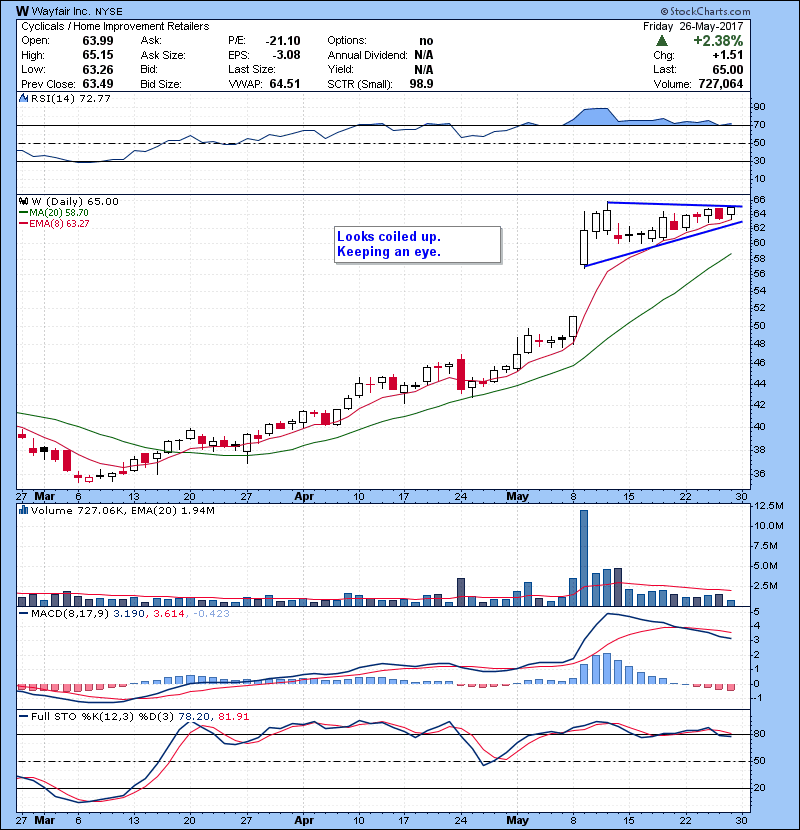Screen dimensions: 800x830
Task: Click the Last value 65.00
Action: click(727, 69)
